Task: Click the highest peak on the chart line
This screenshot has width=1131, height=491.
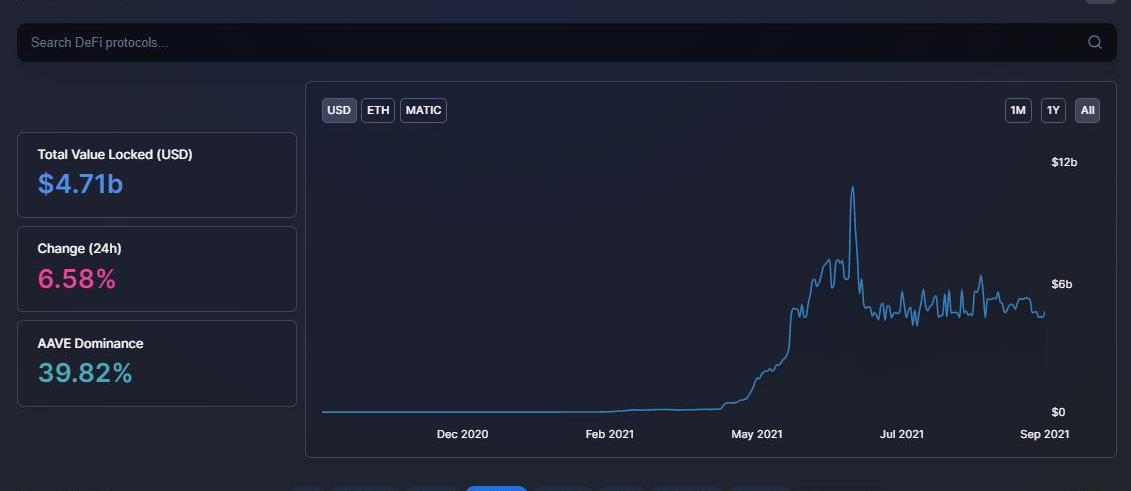Action: (x=852, y=187)
